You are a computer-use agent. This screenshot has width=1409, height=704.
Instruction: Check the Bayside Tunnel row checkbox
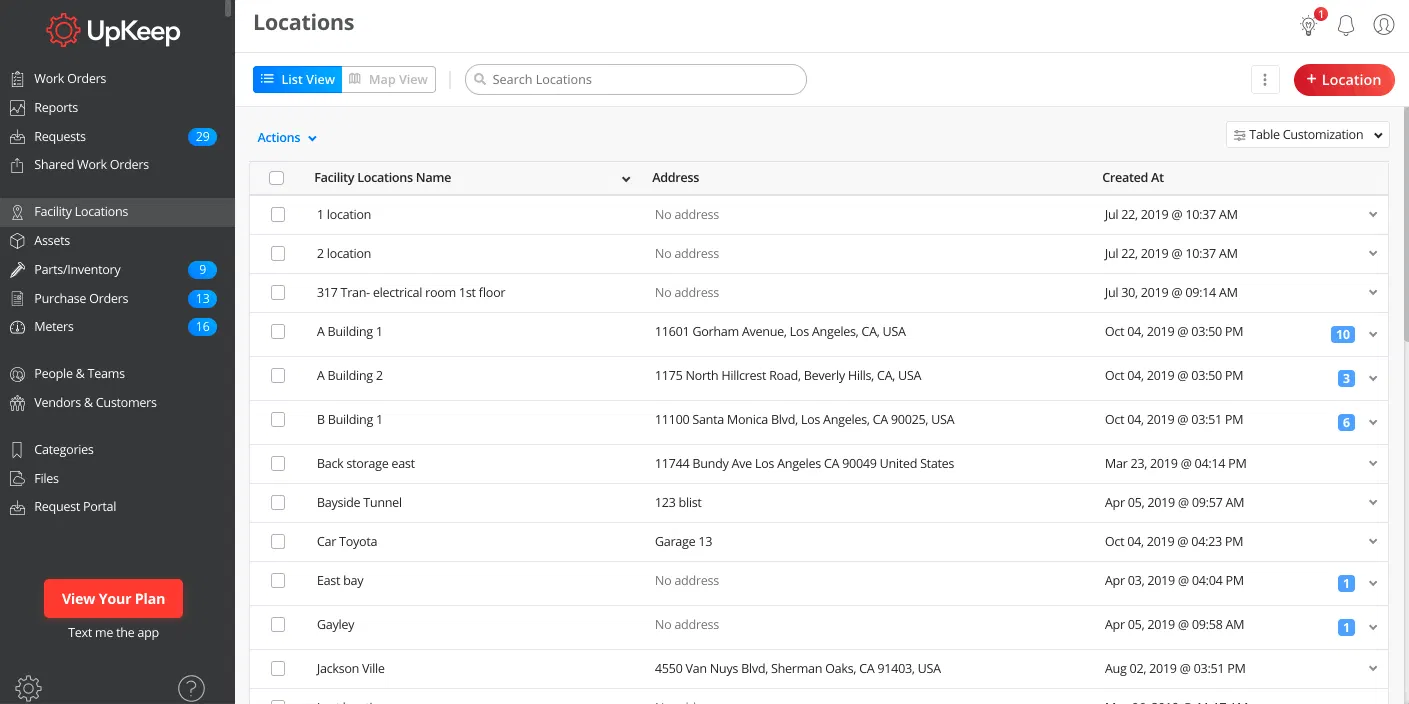[x=278, y=503]
